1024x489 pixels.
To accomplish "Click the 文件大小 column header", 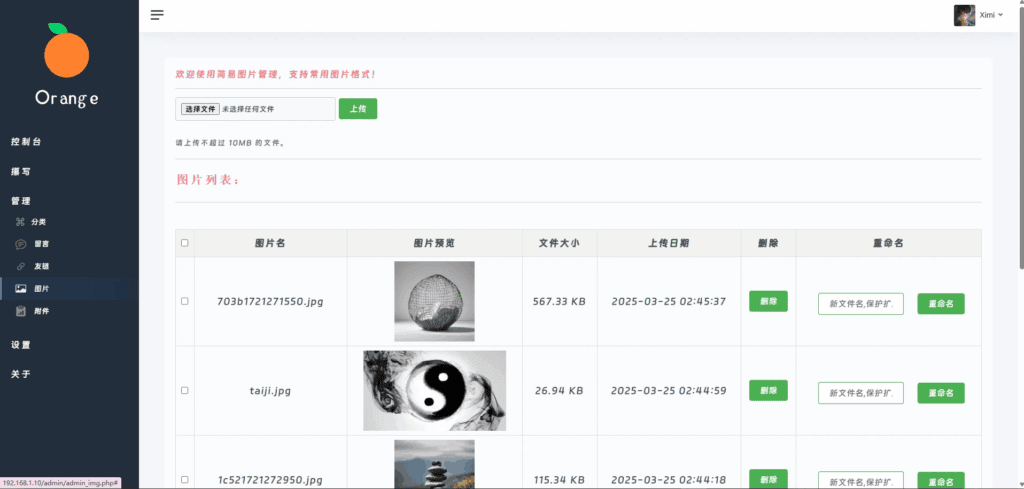I will point(559,243).
